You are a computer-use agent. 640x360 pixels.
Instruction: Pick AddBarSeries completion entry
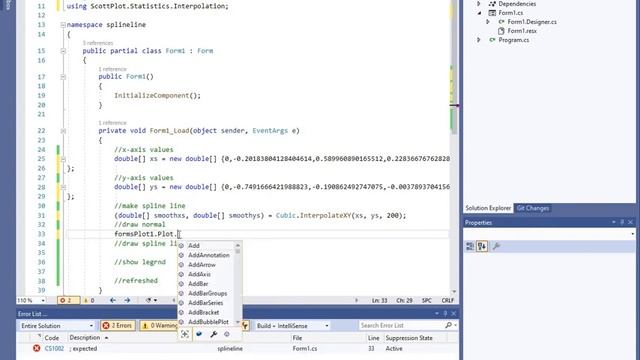(206, 303)
